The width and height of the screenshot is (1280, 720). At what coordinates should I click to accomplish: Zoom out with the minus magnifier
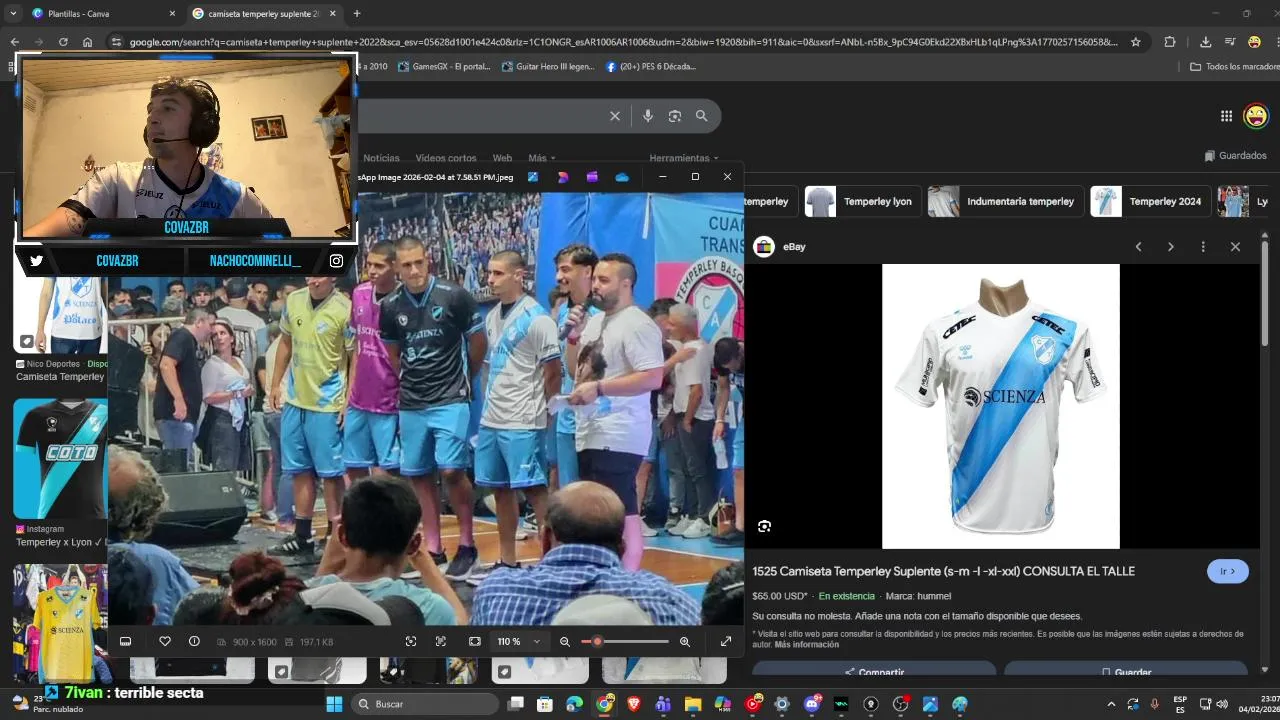(x=565, y=642)
